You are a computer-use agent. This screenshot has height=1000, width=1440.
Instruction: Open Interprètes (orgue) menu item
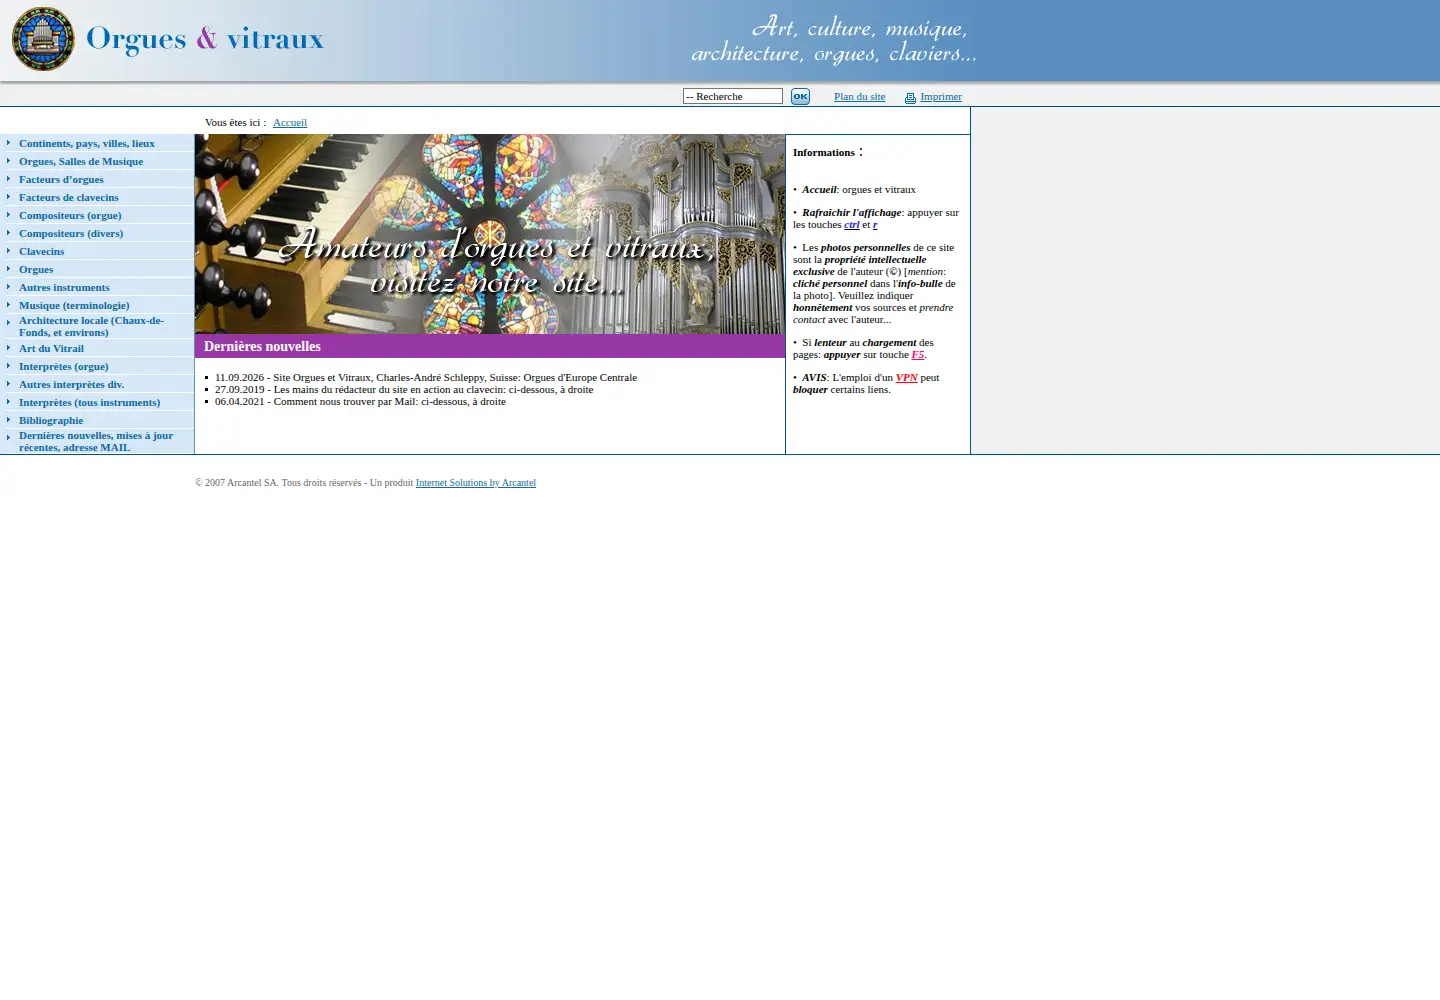click(x=64, y=367)
